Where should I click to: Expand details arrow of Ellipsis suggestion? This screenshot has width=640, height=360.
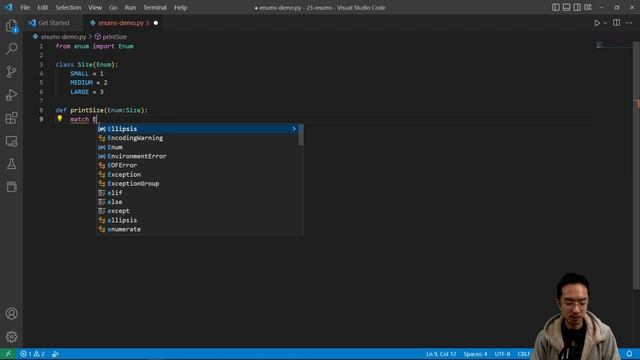click(x=294, y=129)
